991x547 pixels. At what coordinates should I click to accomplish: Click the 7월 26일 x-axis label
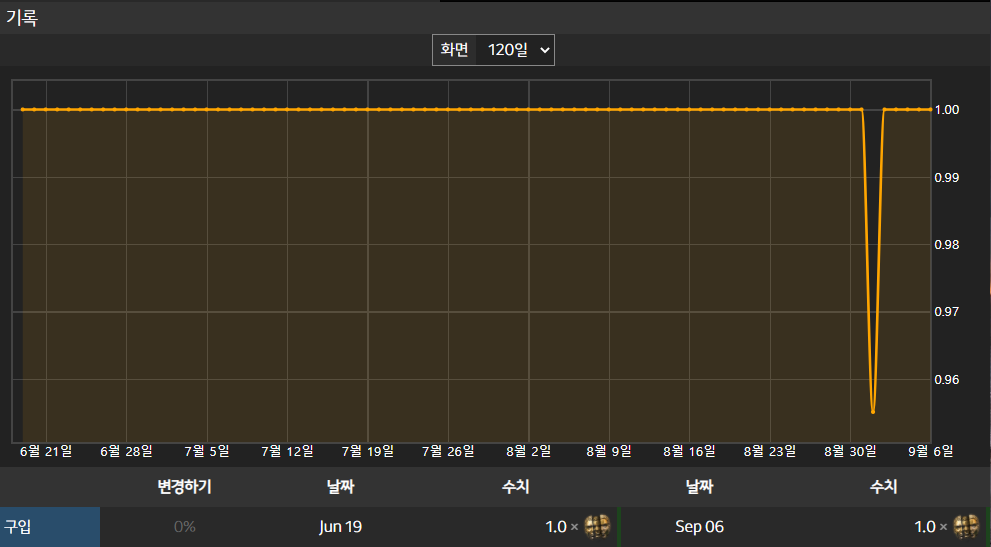(448, 452)
